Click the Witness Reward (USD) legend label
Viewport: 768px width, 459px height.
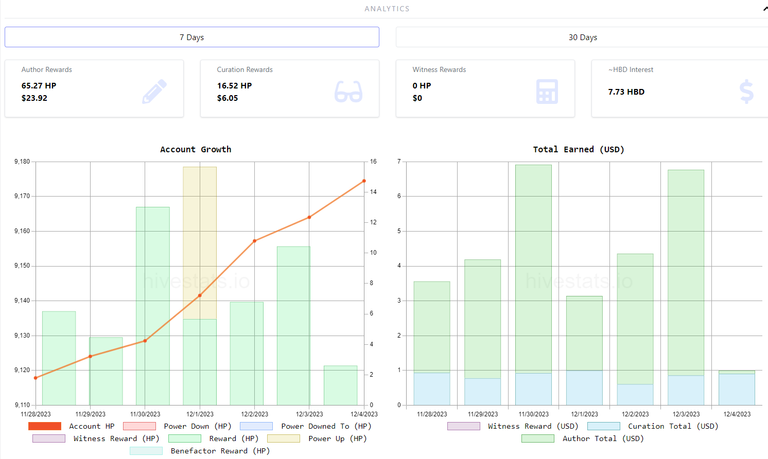point(533,426)
